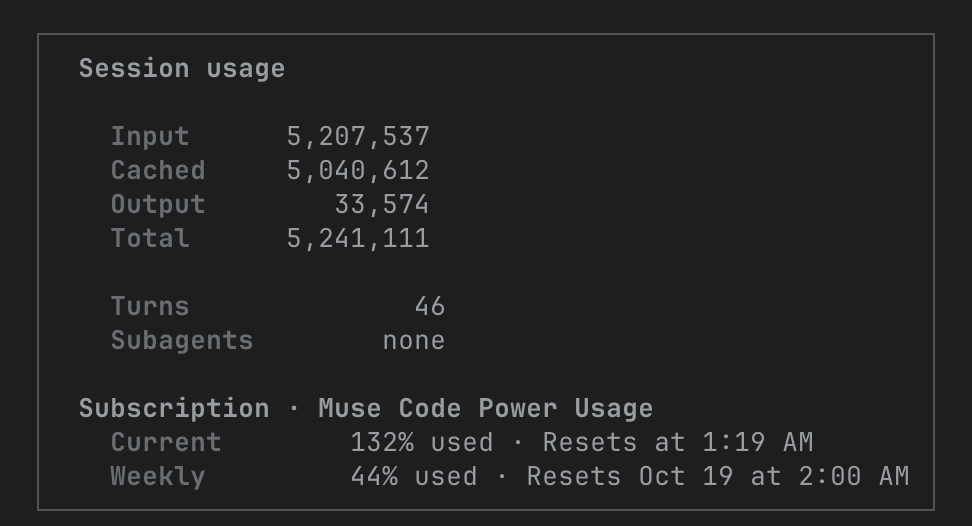Select "Muse Code Power Usage" text
The height and width of the screenshot is (526, 972).
coord(485,409)
